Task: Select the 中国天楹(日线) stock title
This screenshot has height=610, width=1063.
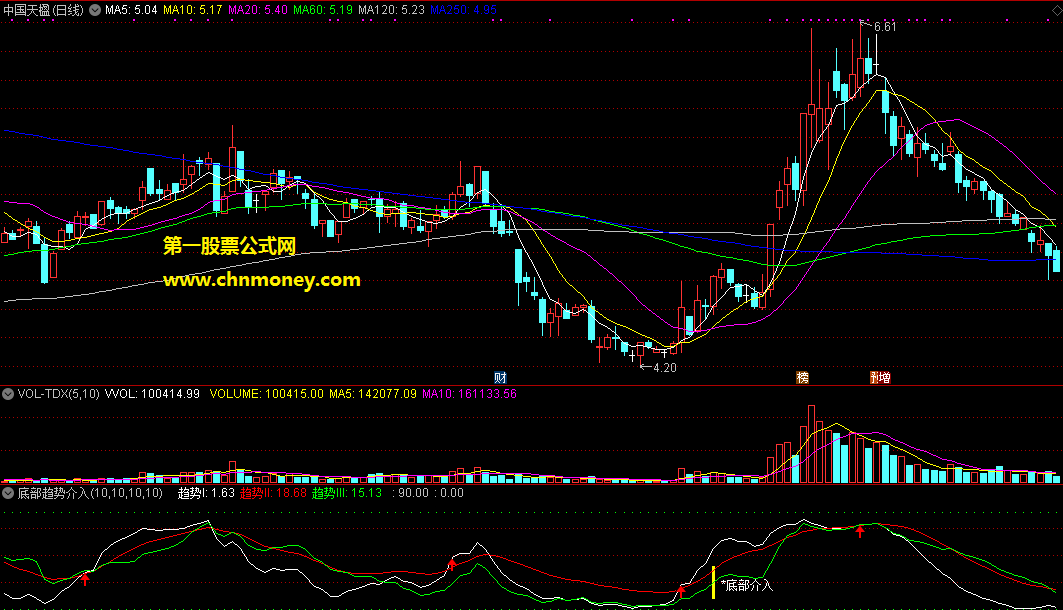Action: pyautogui.click(x=43, y=10)
